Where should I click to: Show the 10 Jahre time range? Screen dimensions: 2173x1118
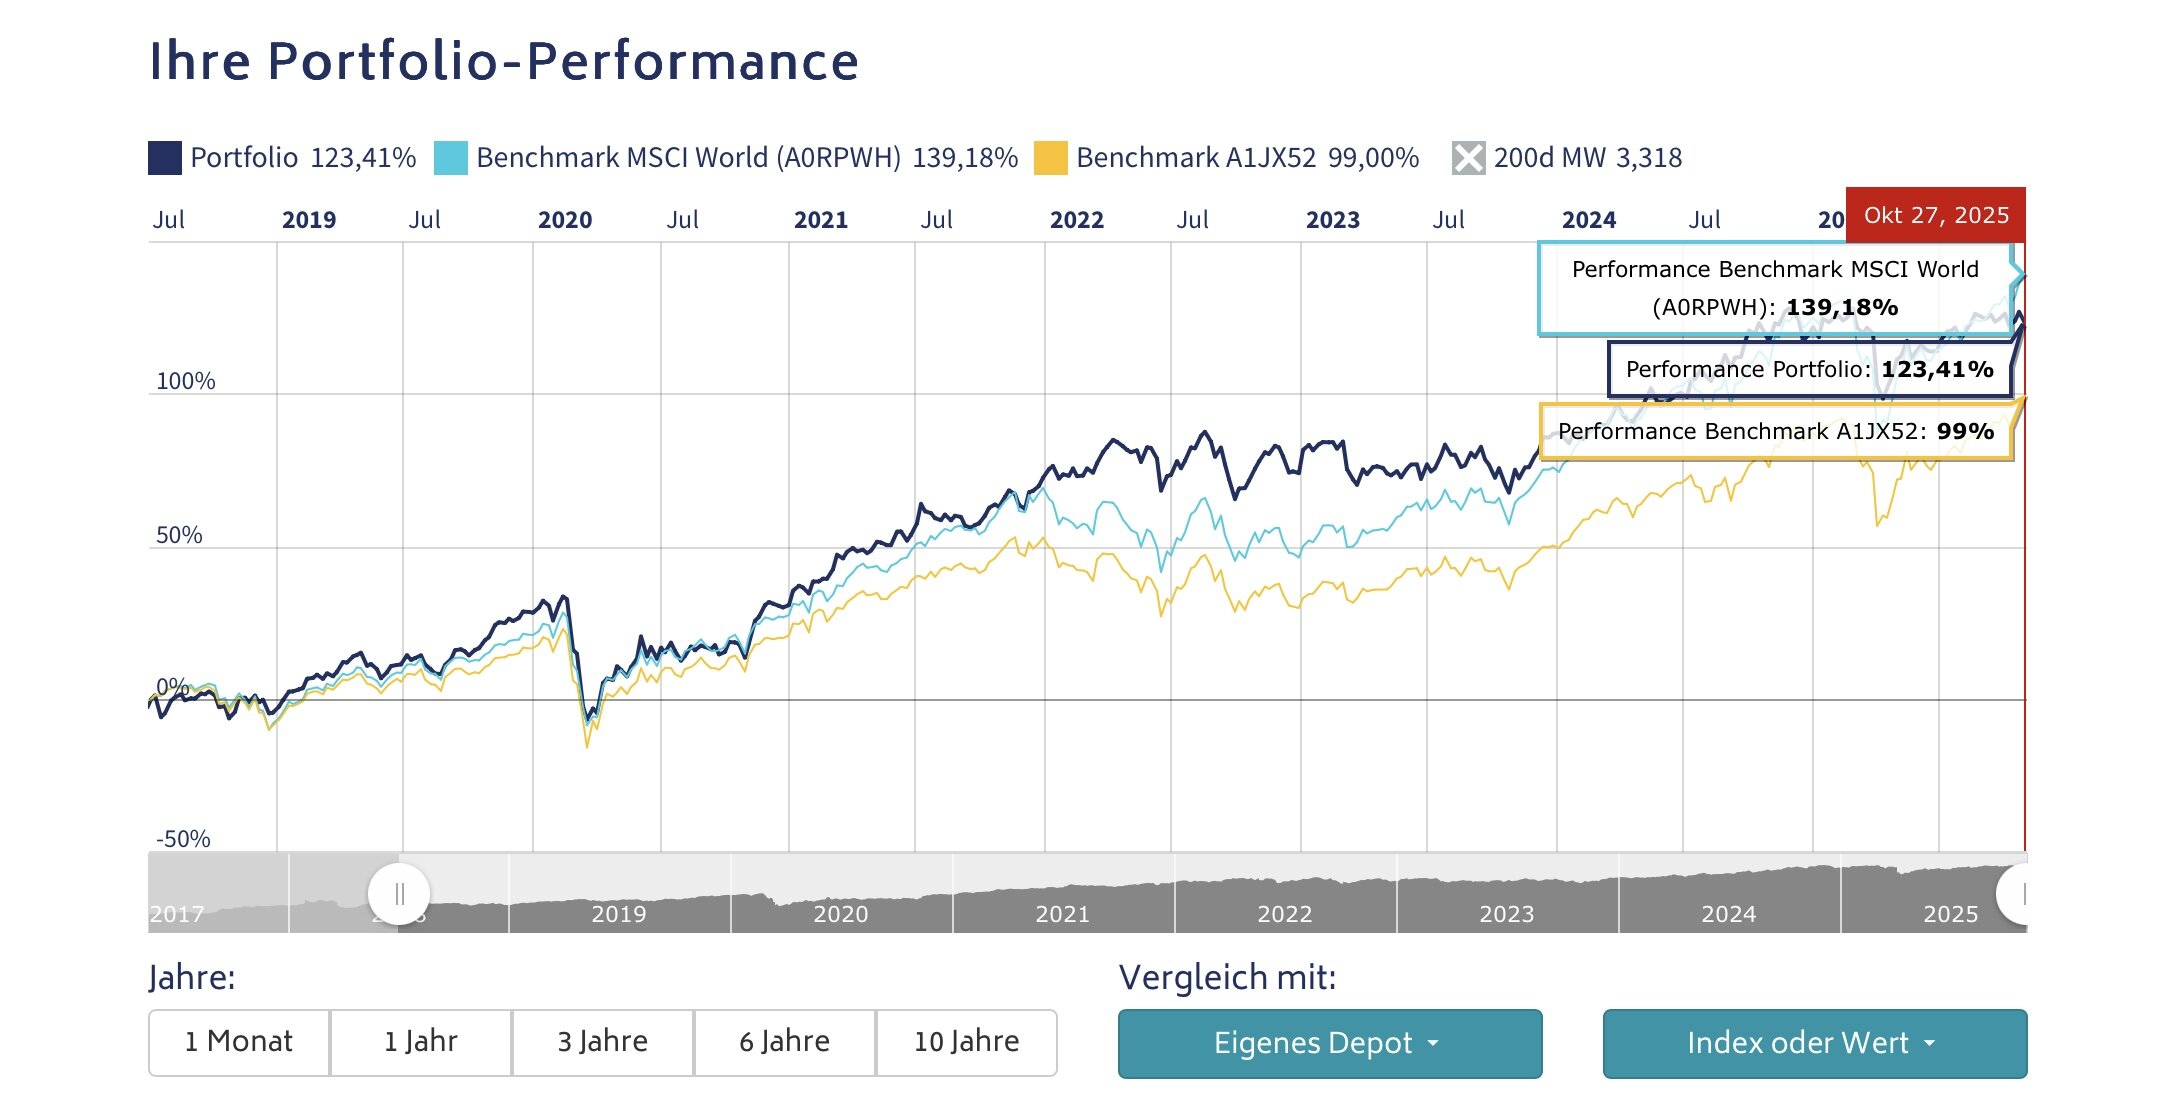(967, 1042)
